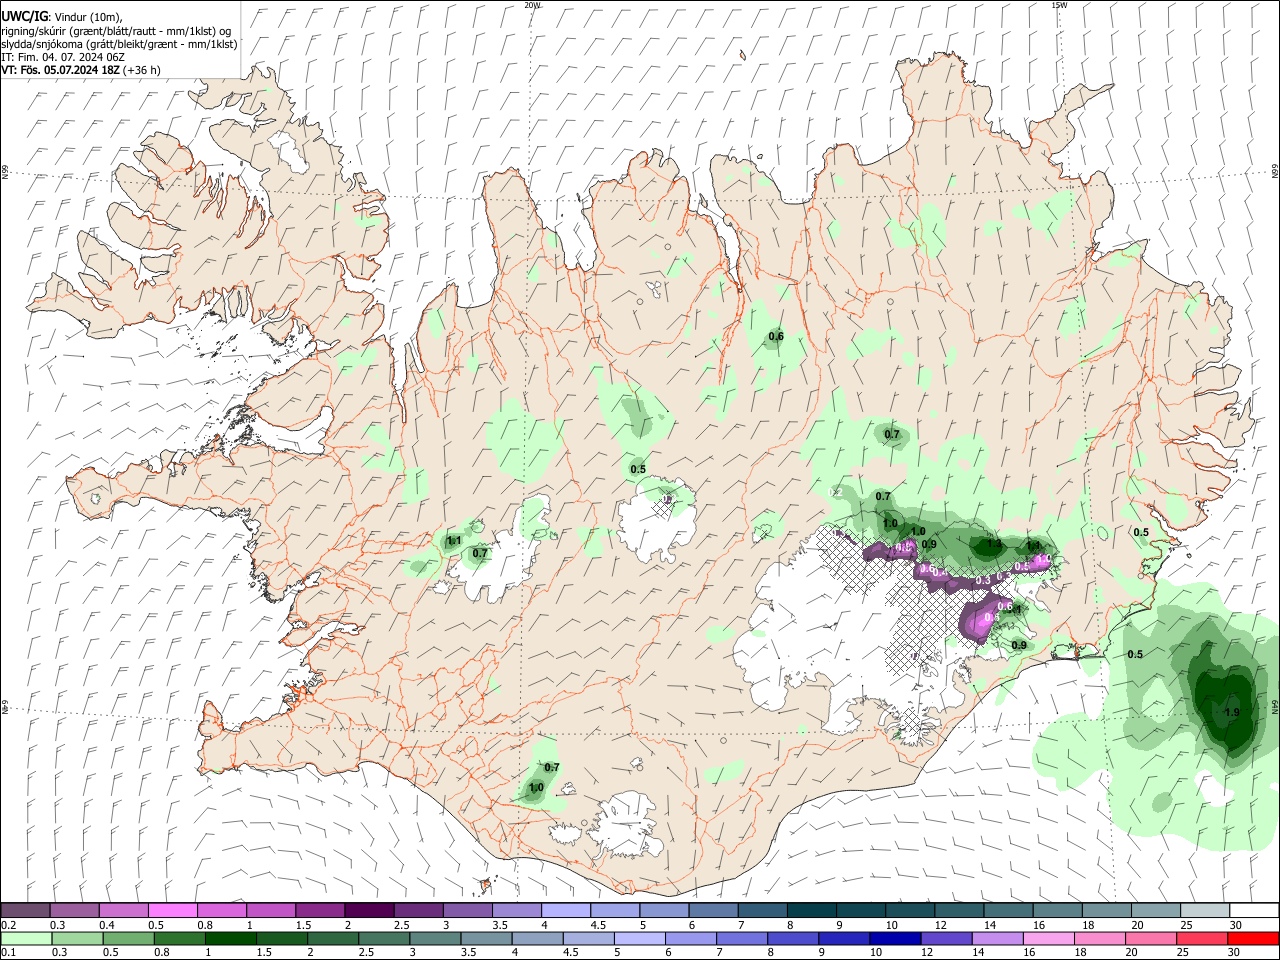
Task: Select the 9 blue swatch, lower legend row
Action: click(843, 938)
